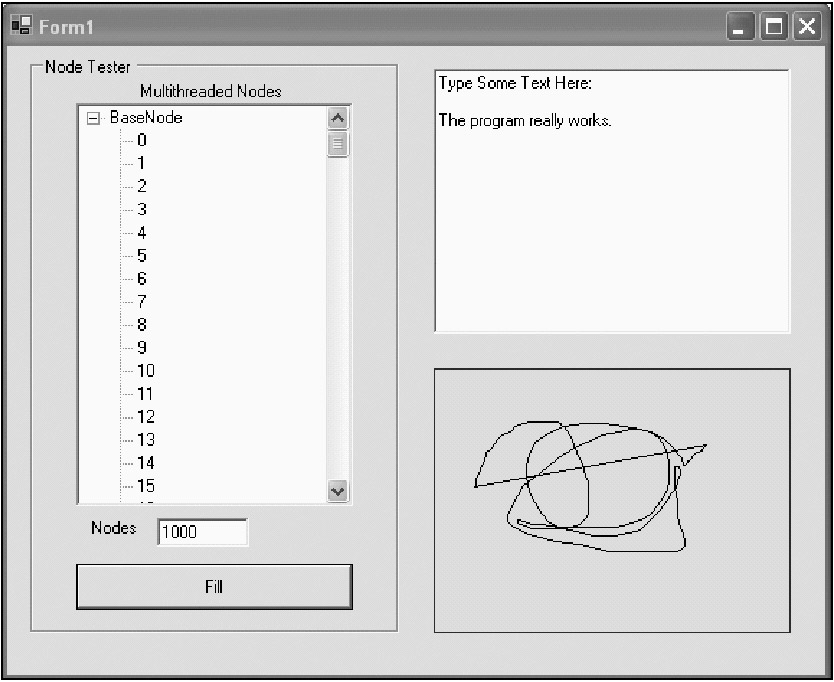The width and height of the screenshot is (834, 682).
Task: Click the tree scrollbar thumb
Action: (338, 145)
